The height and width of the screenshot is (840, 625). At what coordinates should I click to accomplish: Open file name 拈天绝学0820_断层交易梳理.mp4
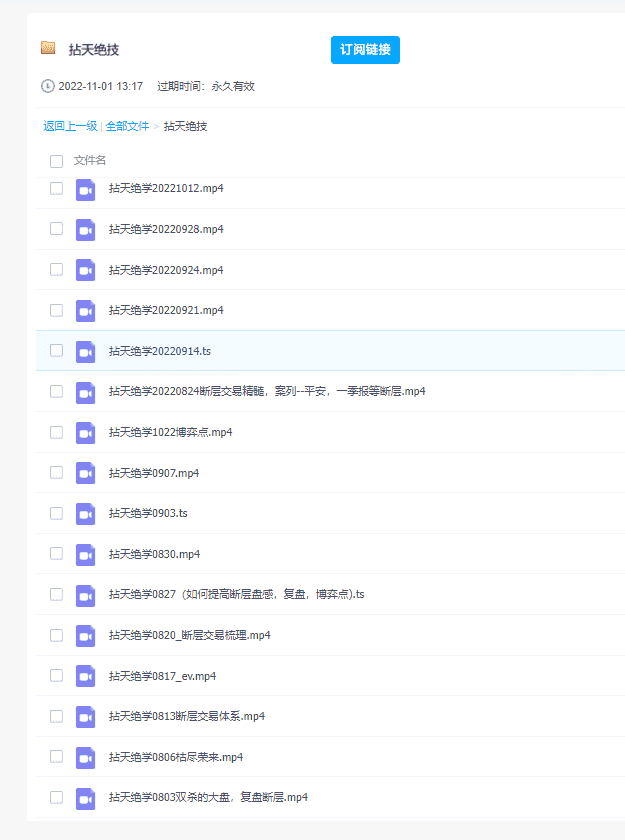pos(190,635)
